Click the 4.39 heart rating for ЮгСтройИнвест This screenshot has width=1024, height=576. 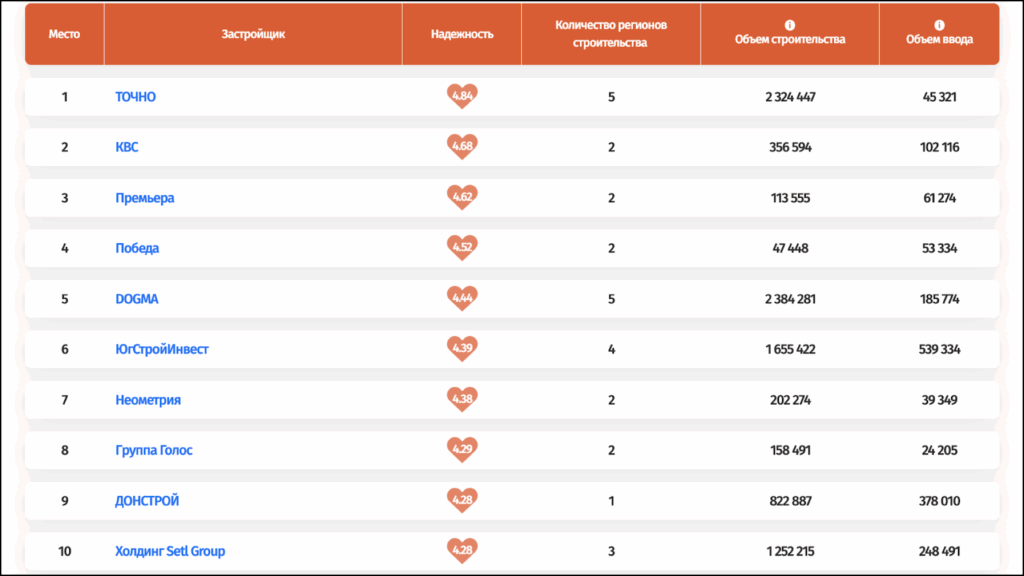pos(462,349)
